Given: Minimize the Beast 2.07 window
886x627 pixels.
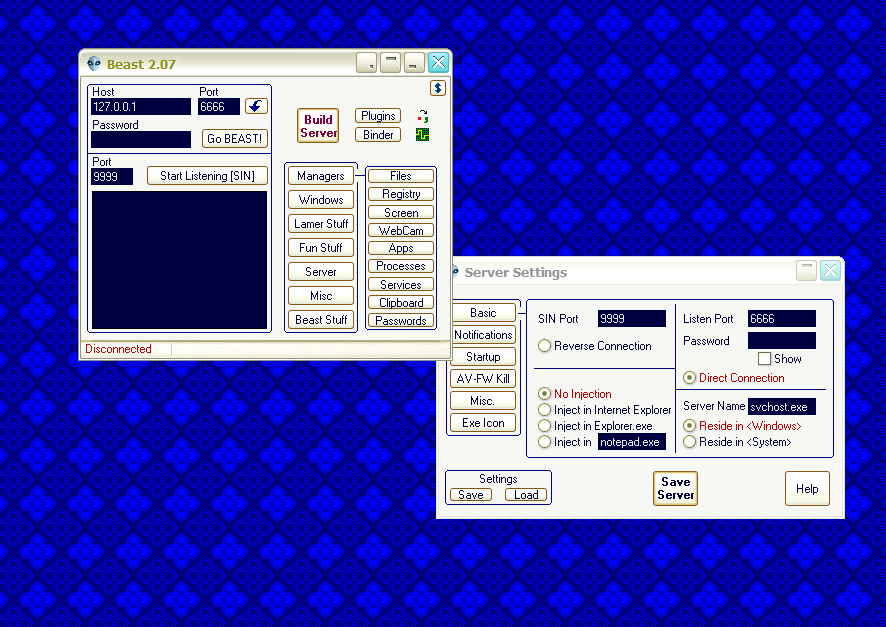Looking at the screenshot, I should pos(414,62).
